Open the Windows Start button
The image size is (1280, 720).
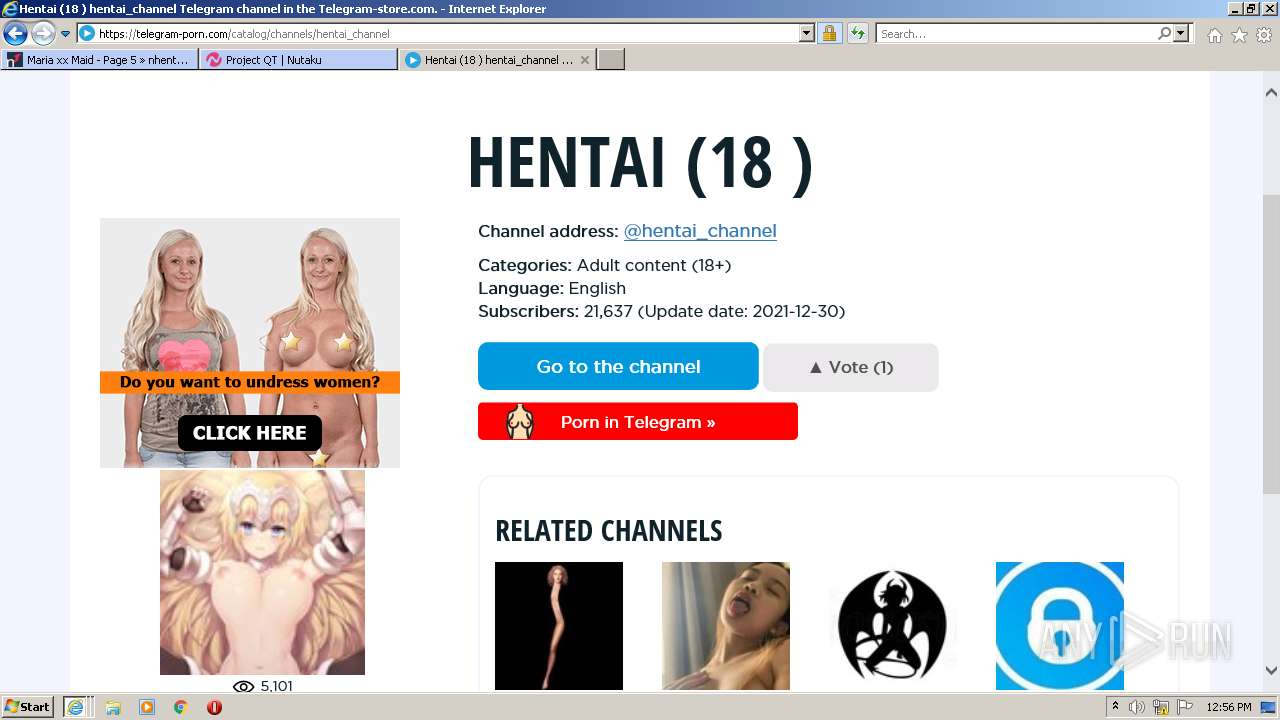coord(28,707)
